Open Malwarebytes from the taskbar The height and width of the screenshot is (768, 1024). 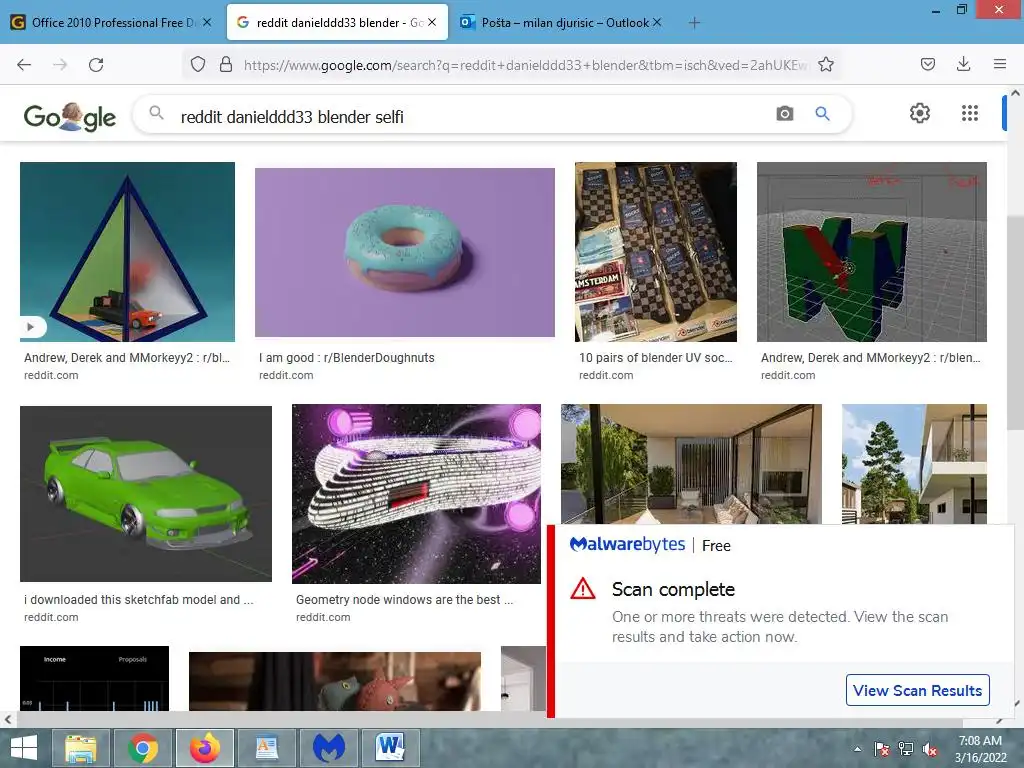pos(328,748)
